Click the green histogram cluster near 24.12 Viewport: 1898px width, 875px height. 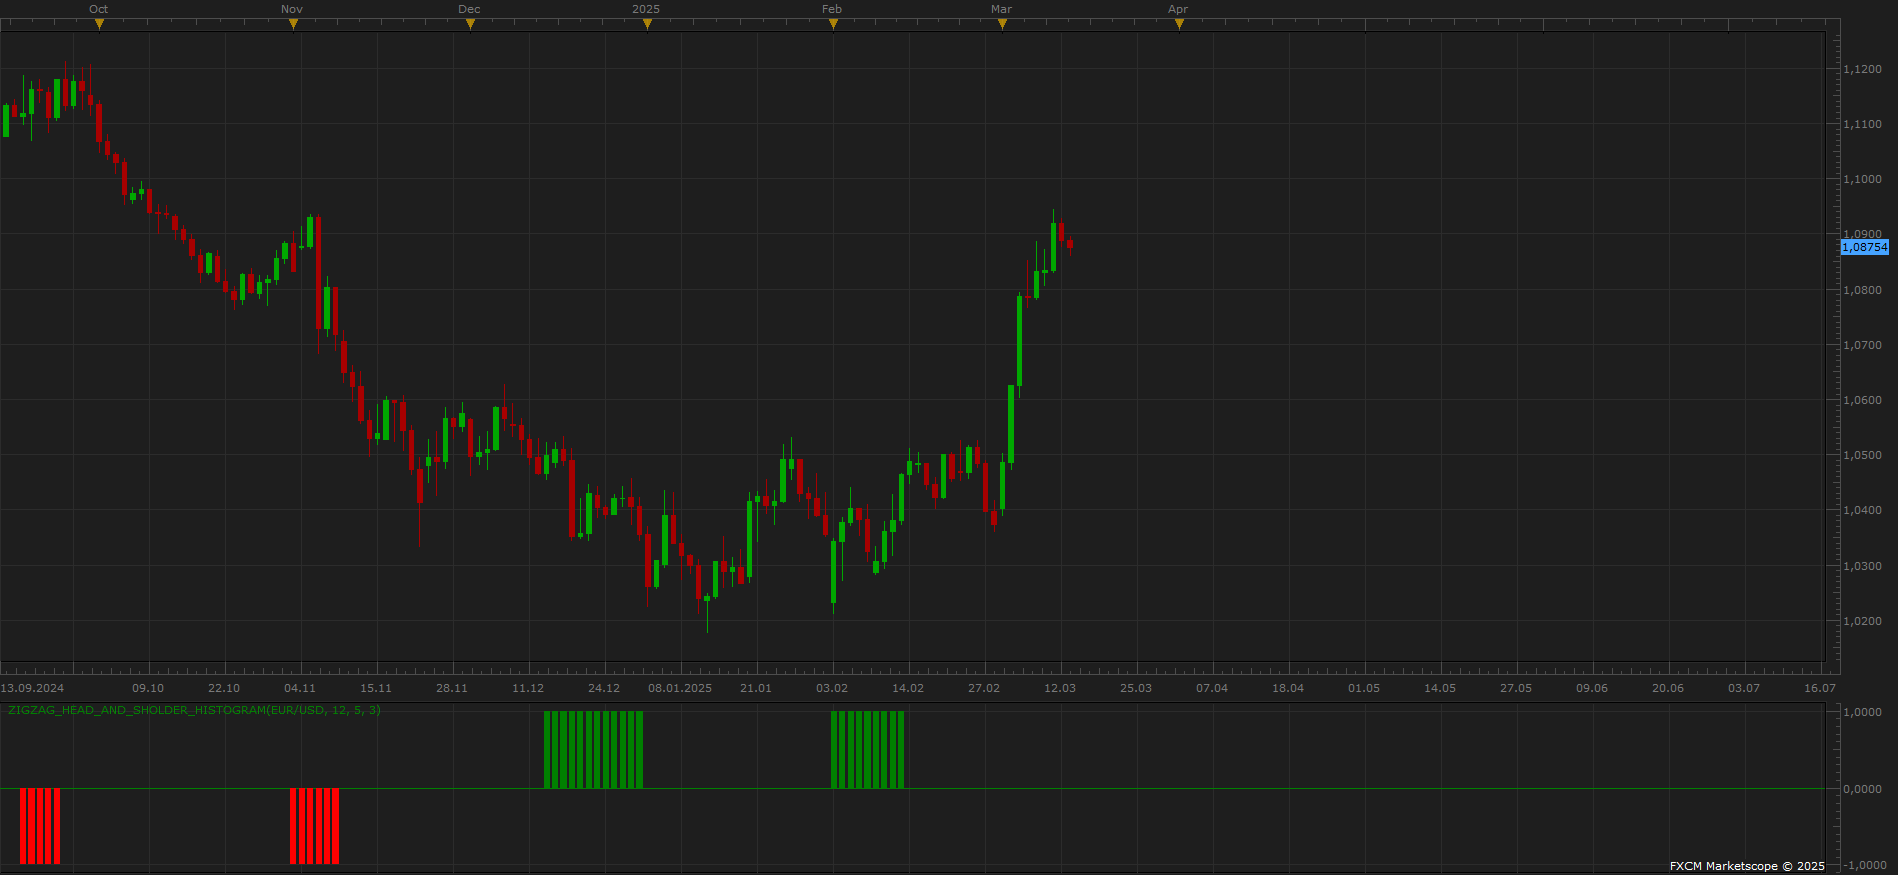click(593, 750)
